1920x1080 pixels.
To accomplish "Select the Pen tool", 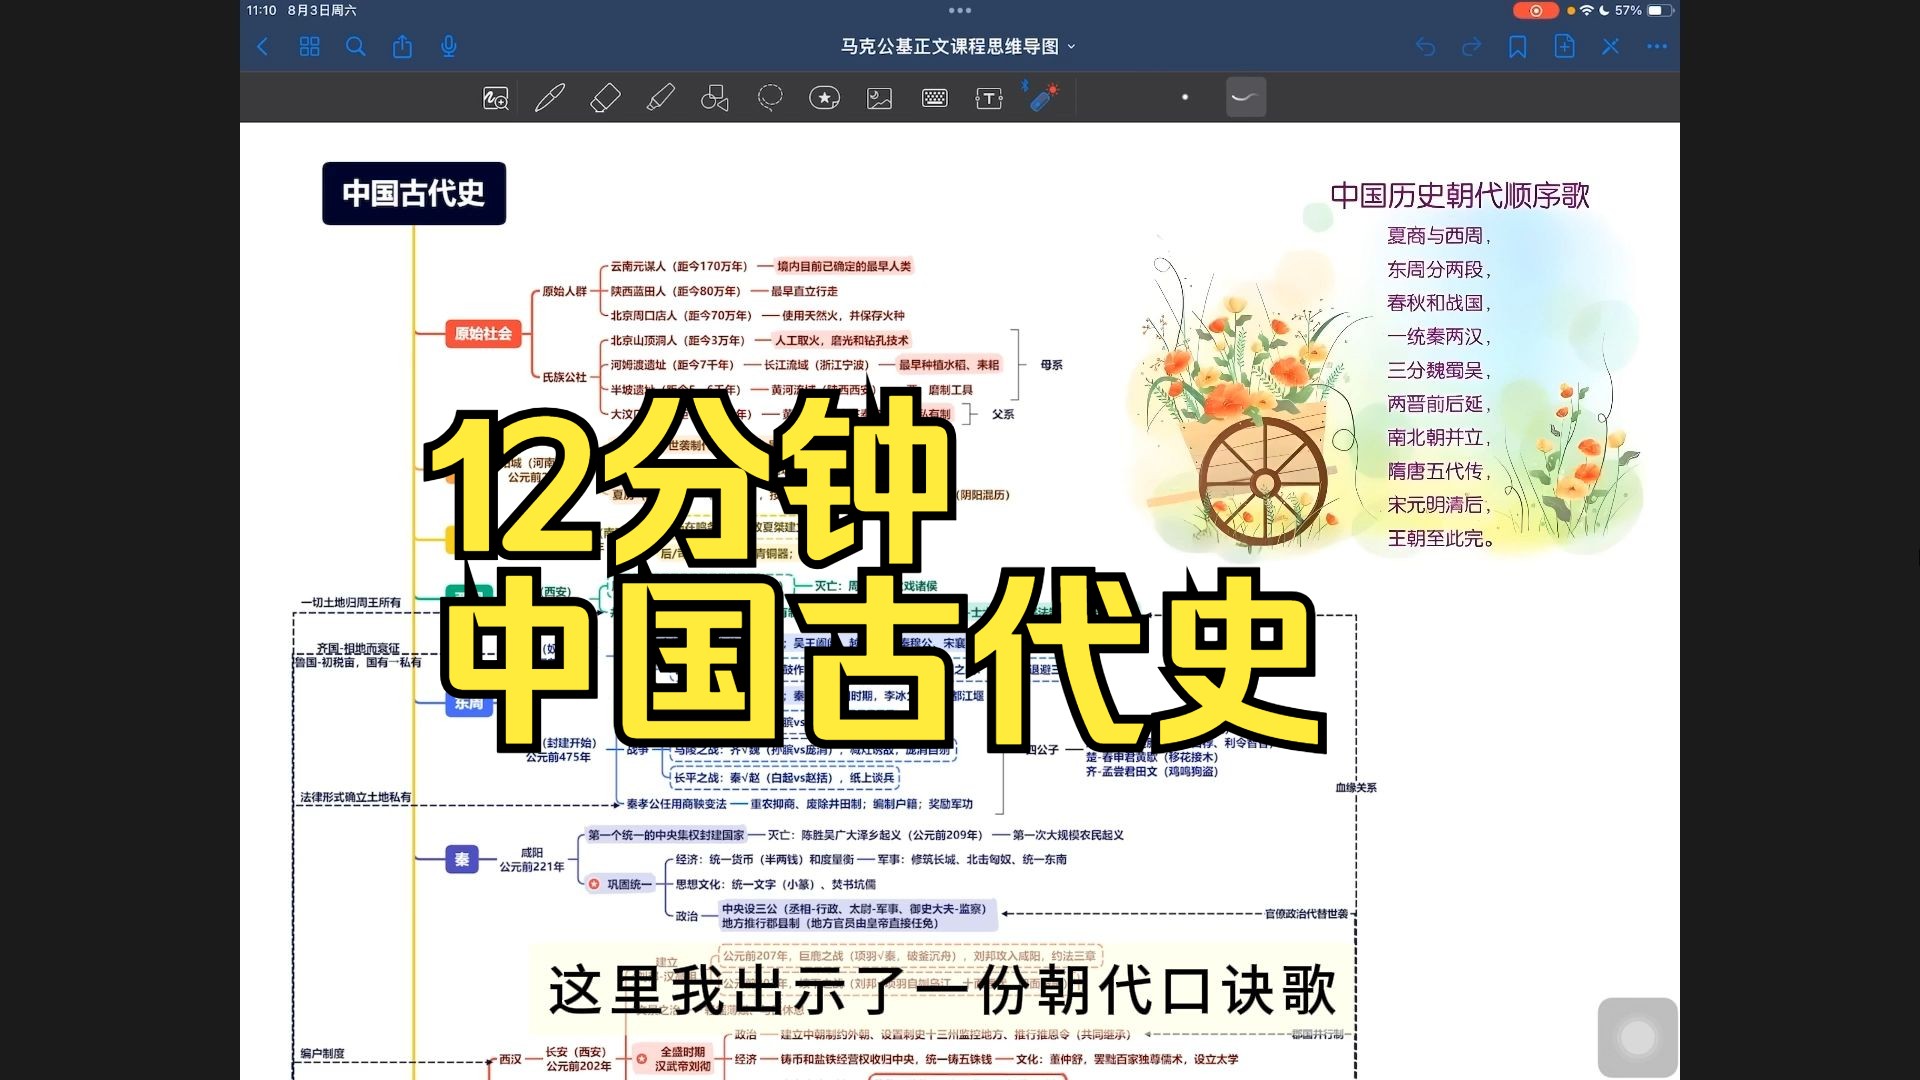I will [x=550, y=97].
